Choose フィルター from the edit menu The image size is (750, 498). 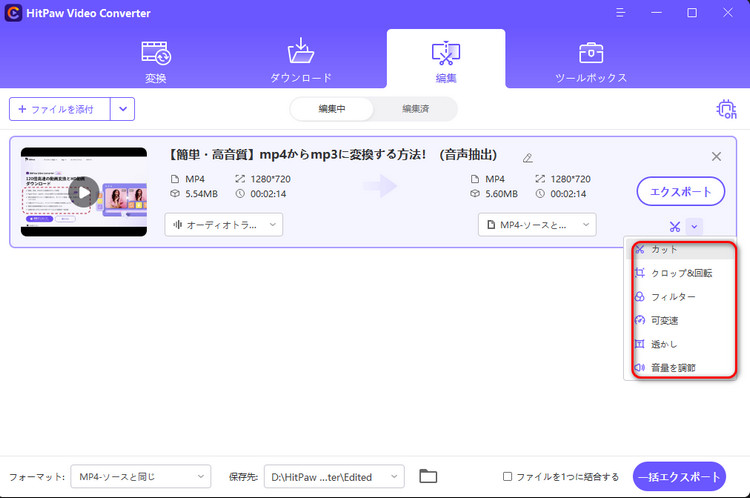(x=680, y=297)
